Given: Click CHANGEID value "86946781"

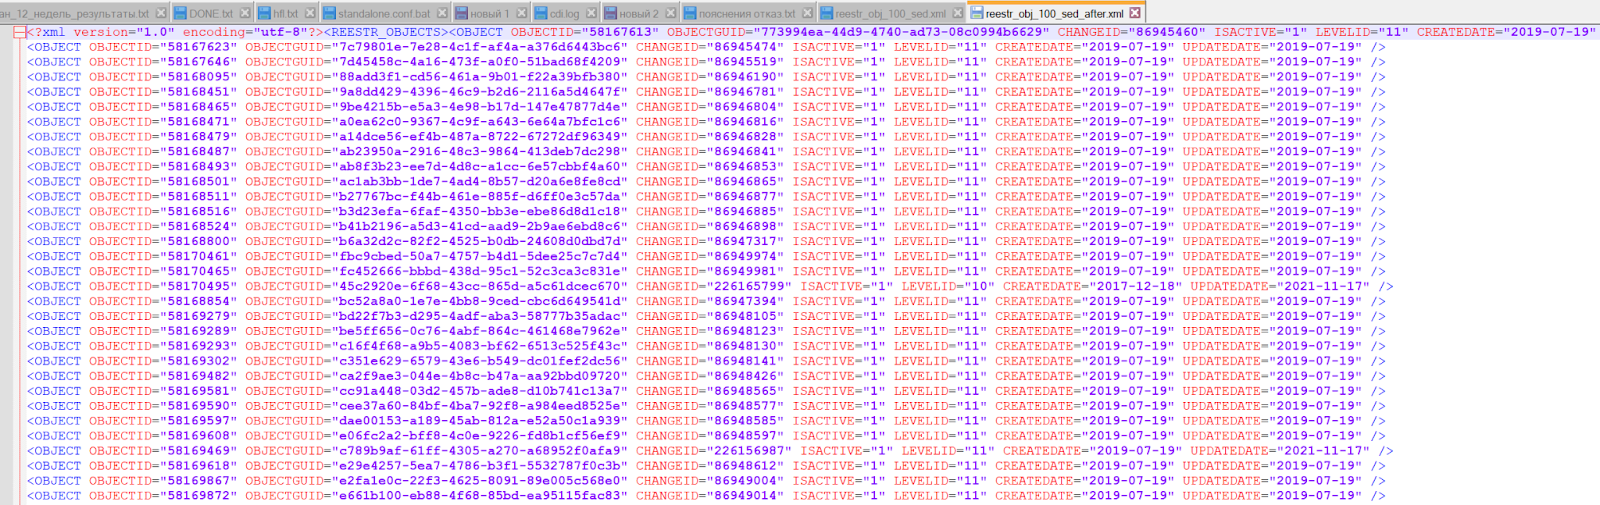Looking at the screenshot, I should coord(747,92).
